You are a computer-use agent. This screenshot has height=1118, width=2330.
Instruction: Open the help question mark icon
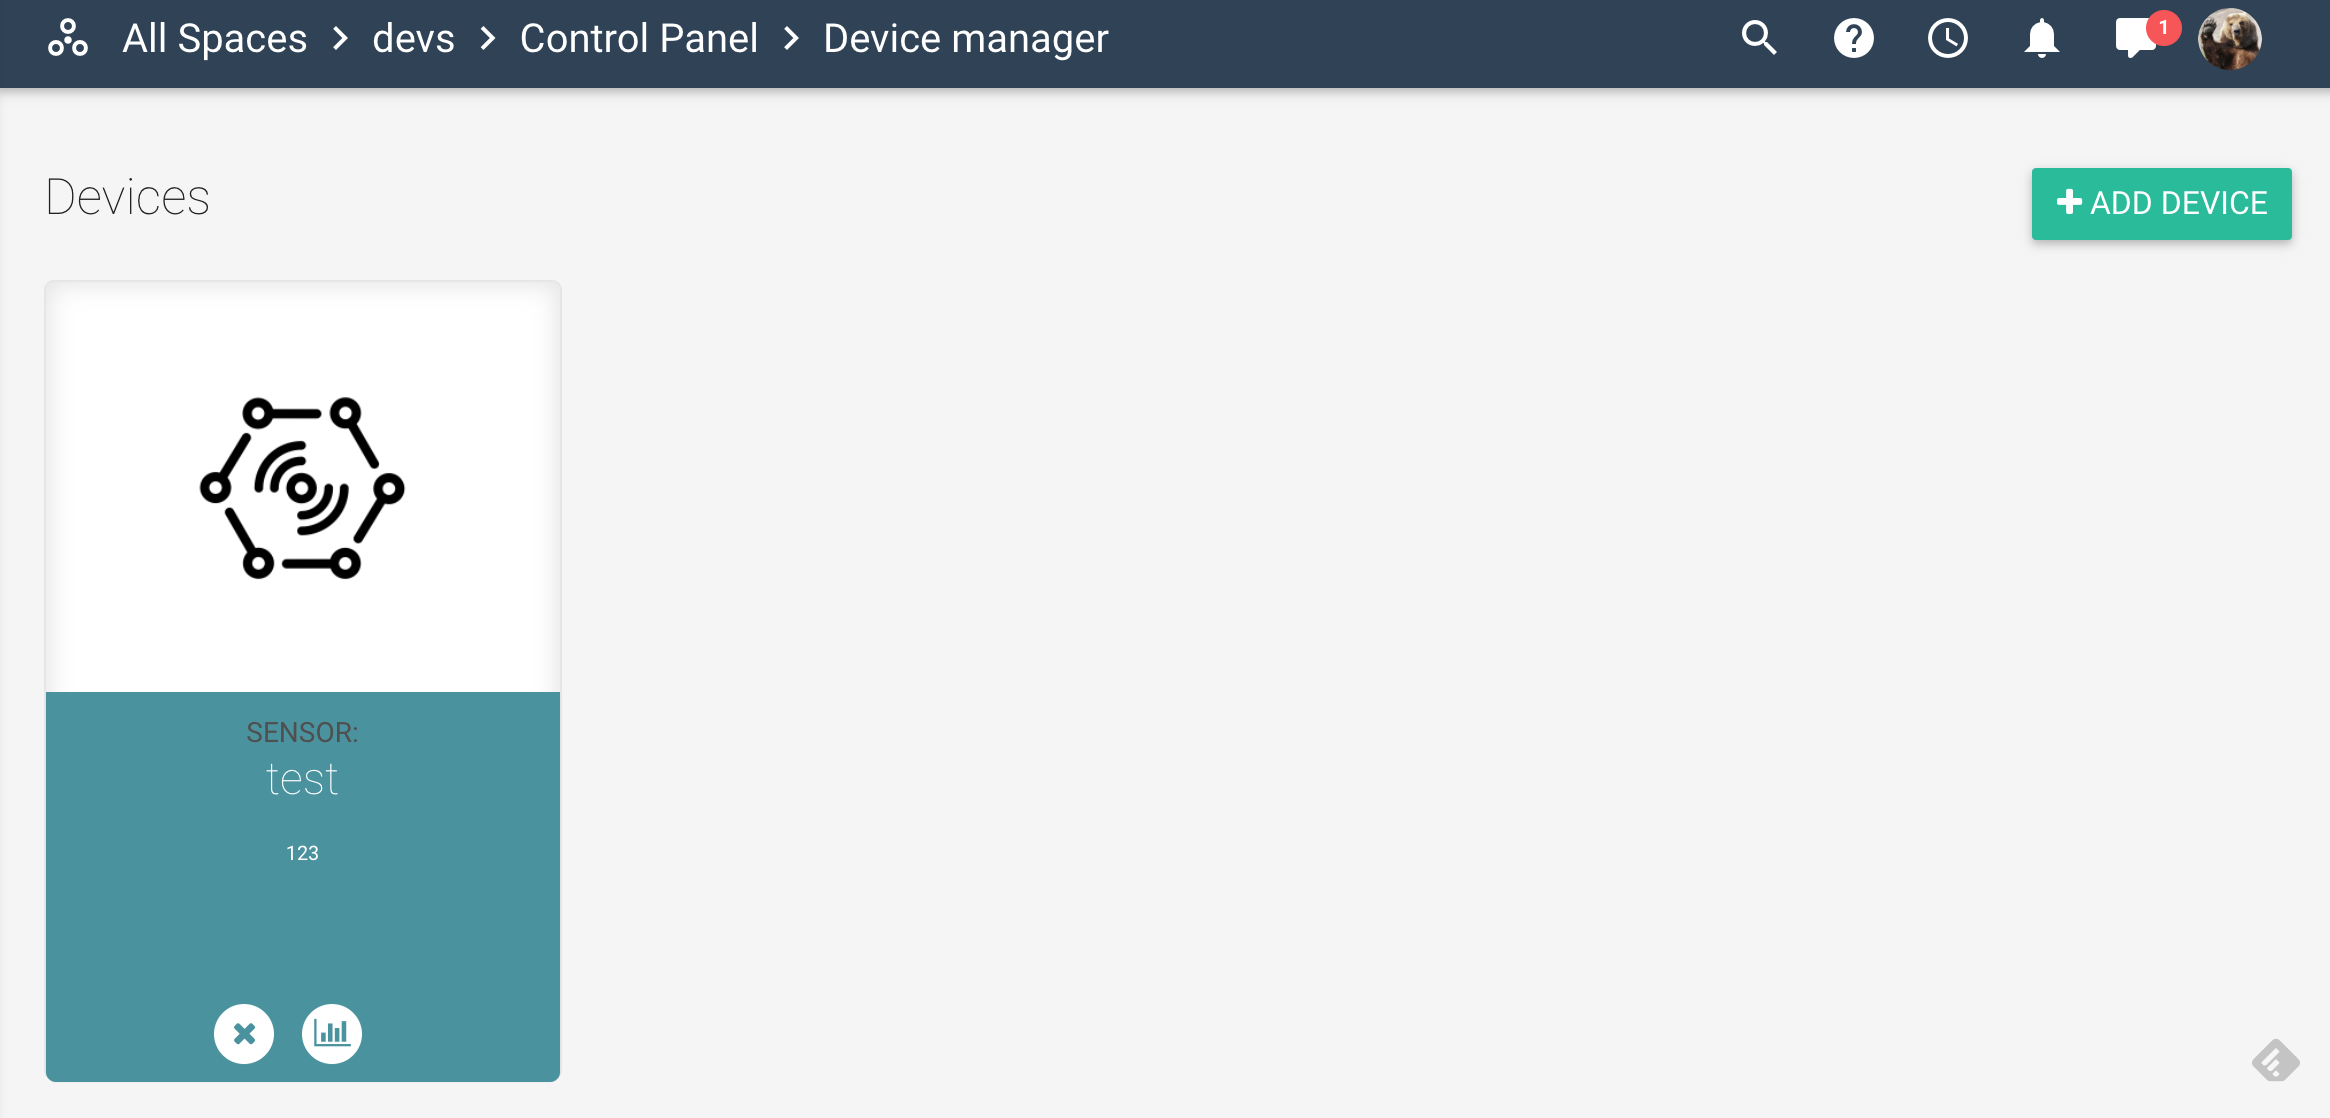tap(1853, 39)
